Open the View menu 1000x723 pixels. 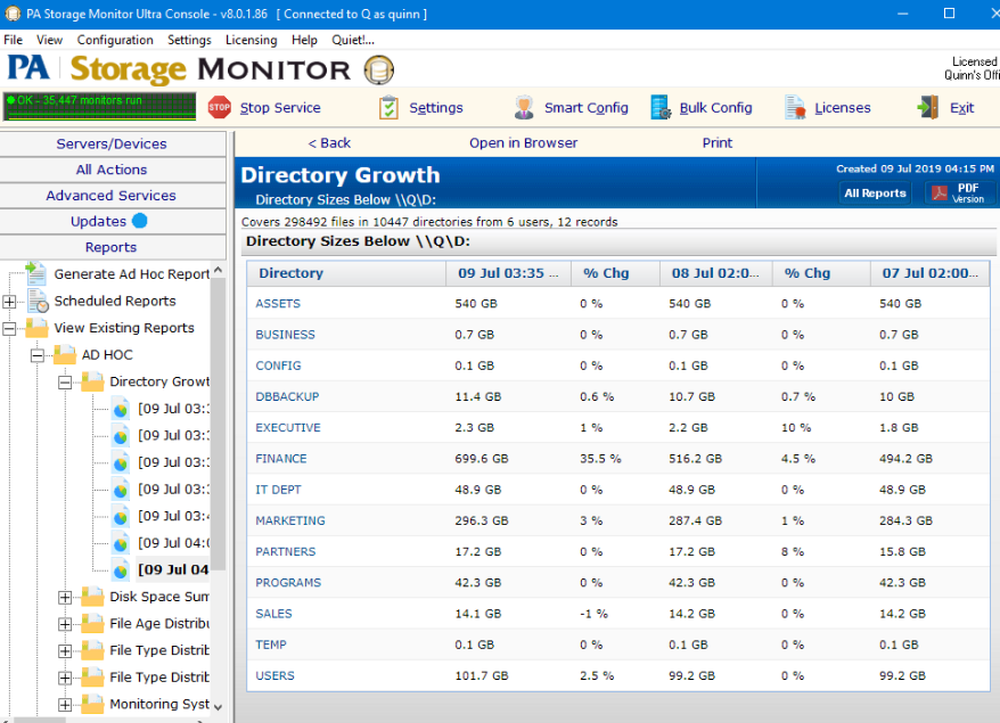coord(49,40)
